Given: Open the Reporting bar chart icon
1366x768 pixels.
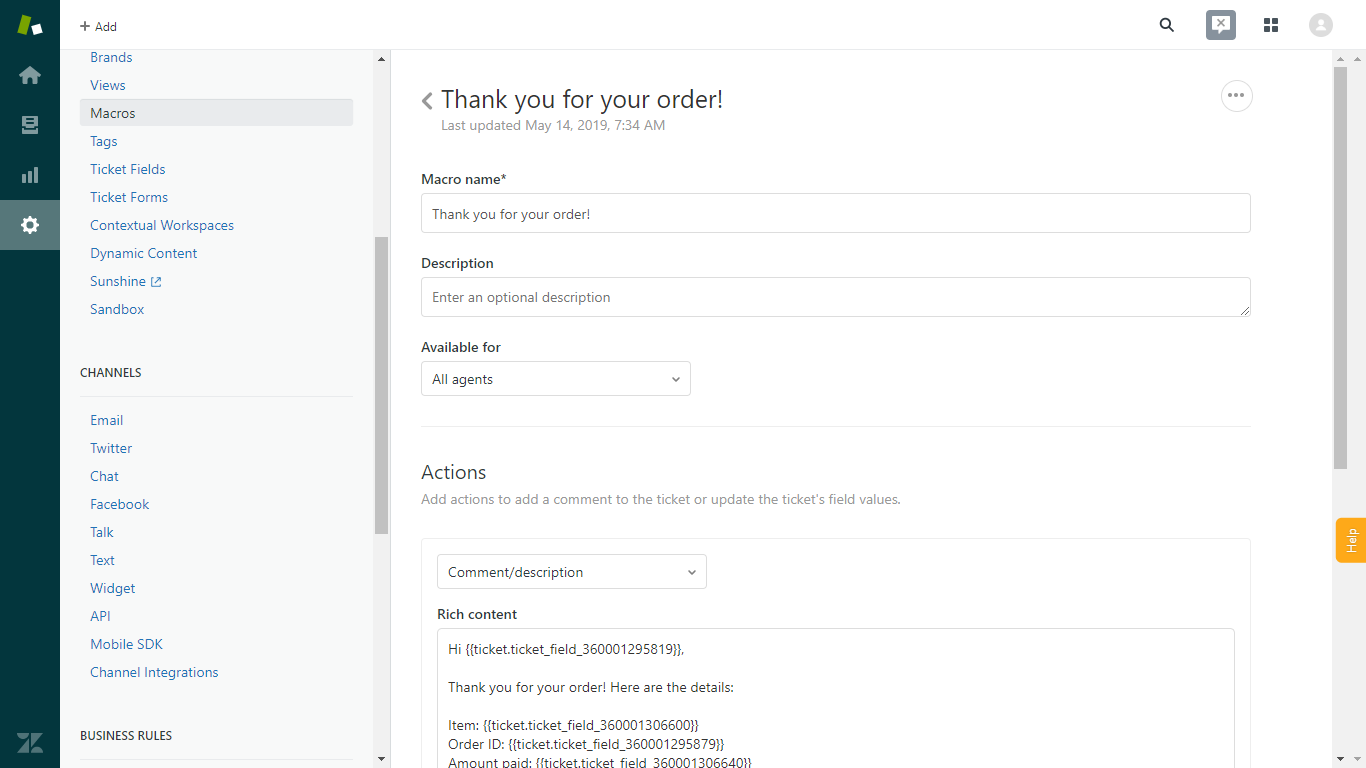Looking at the screenshot, I should click(x=30, y=175).
